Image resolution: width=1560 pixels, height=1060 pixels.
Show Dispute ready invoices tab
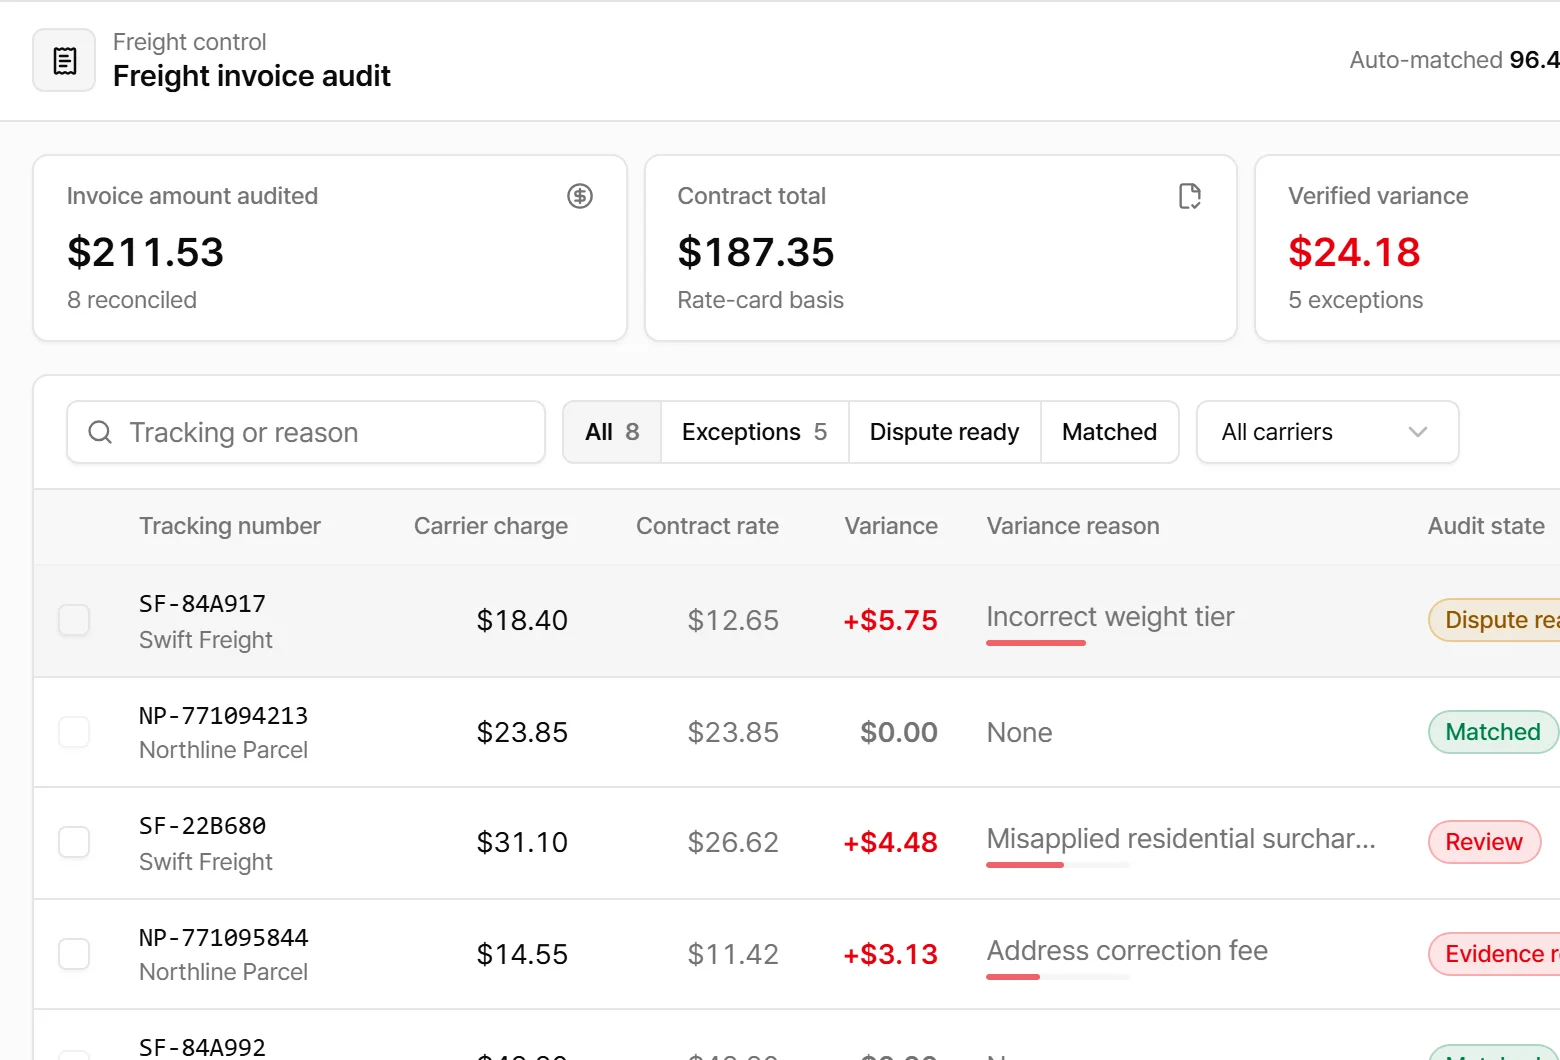pos(945,432)
